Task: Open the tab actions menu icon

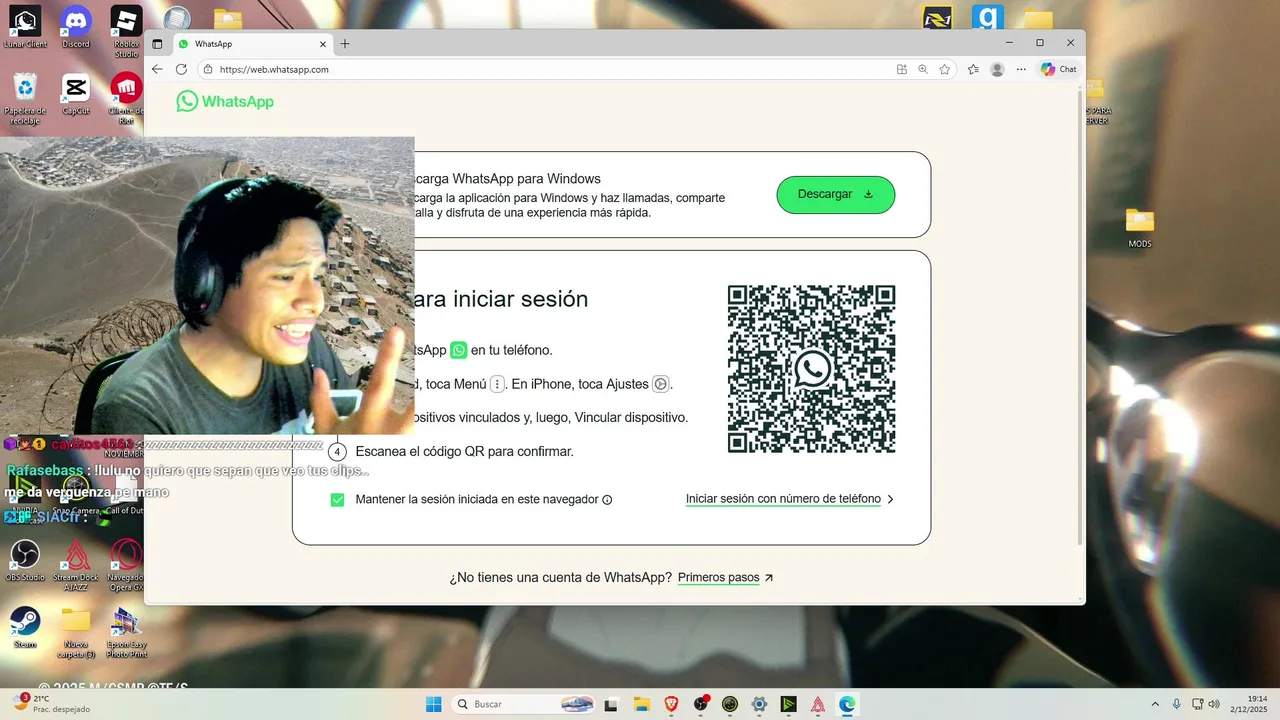Action: [157, 44]
